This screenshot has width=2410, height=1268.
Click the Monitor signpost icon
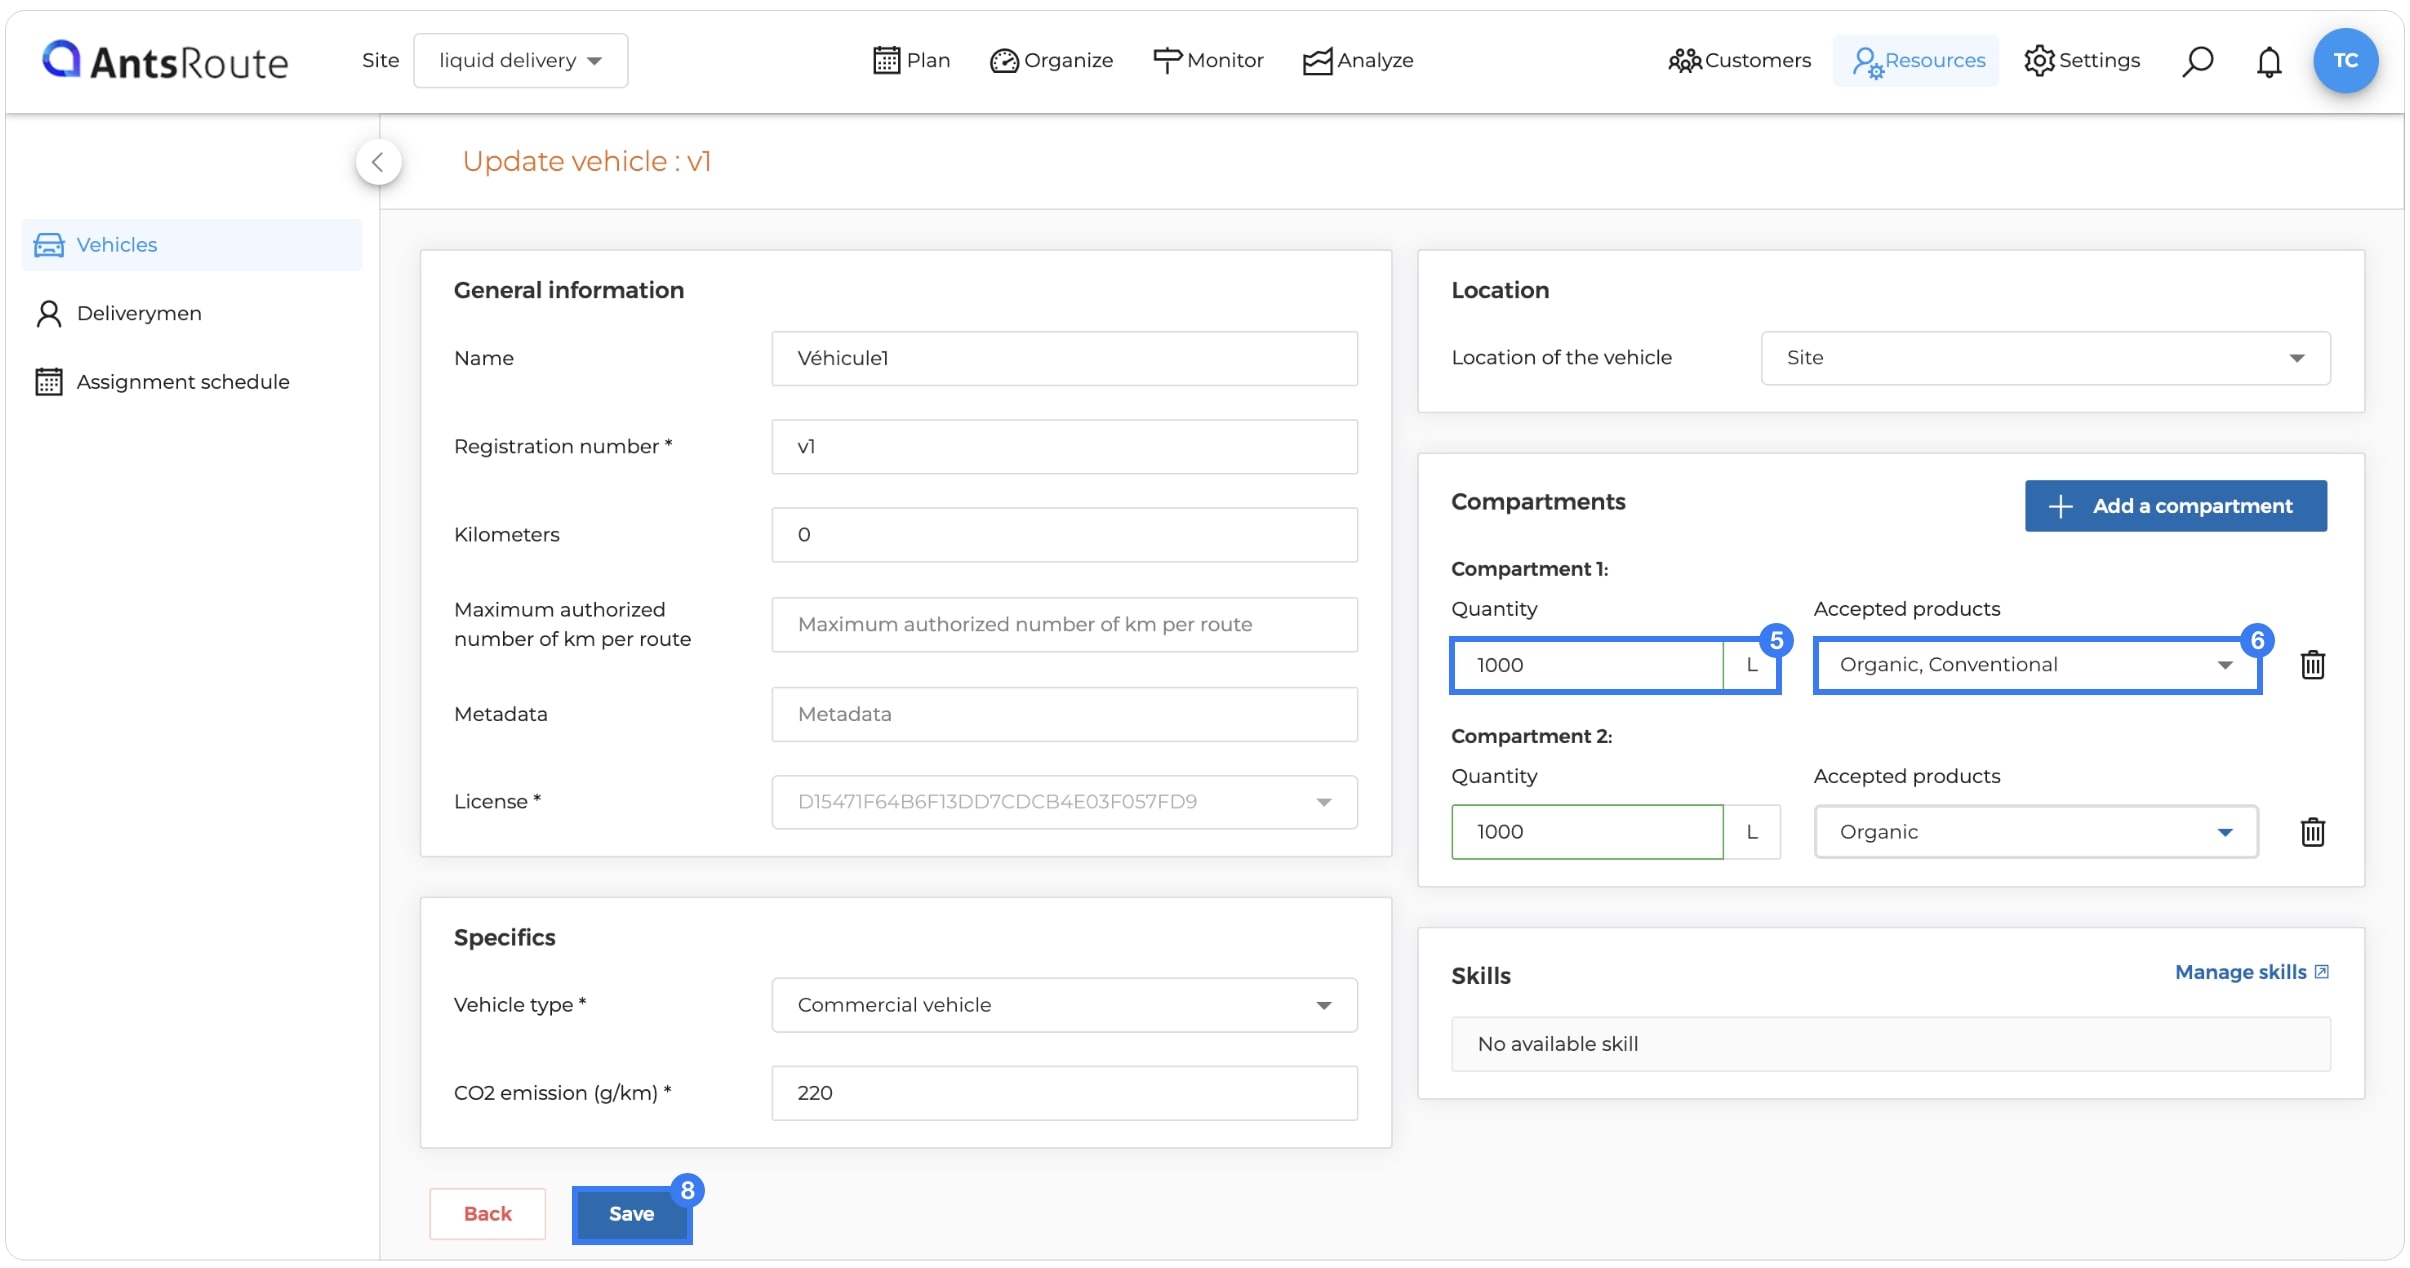(1167, 61)
